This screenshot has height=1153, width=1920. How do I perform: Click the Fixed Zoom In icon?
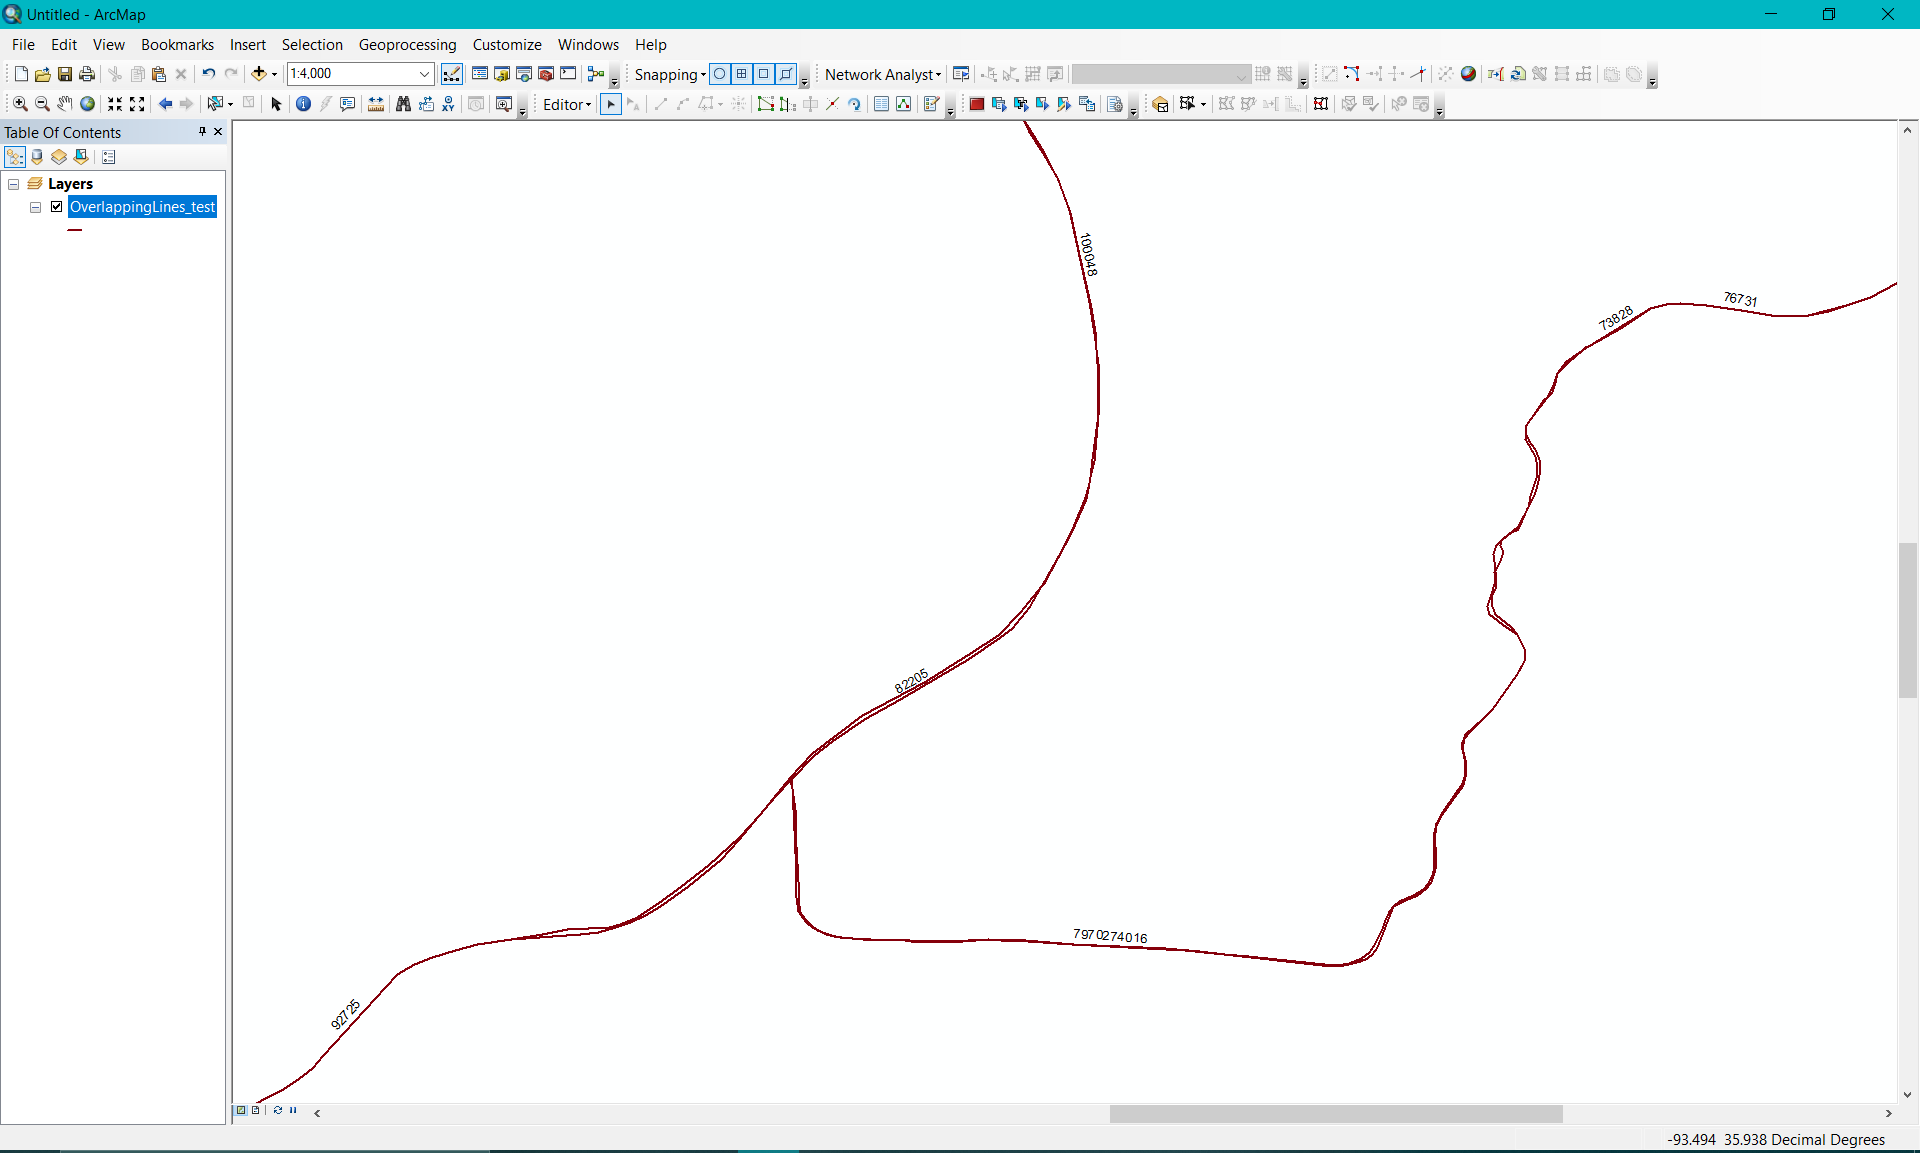pyautogui.click(x=115, y=104)
